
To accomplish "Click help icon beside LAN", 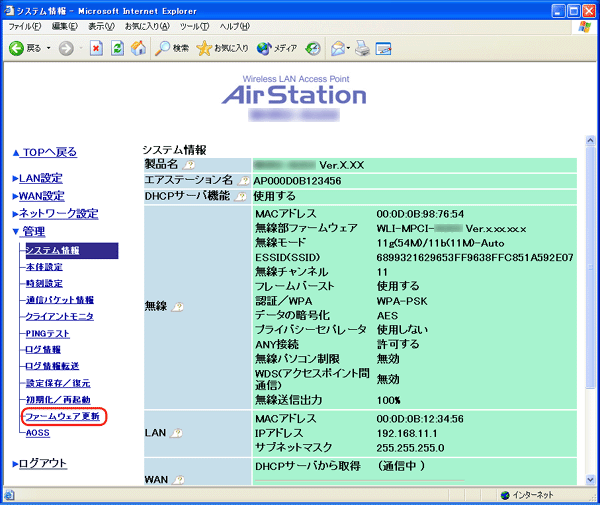I will tap(176, 433).
